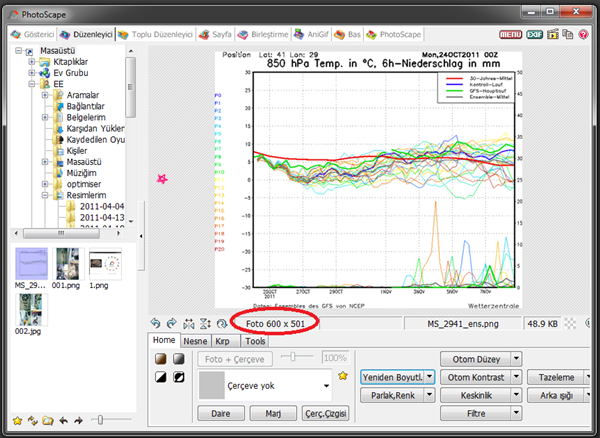Screen dimensions: 600x438
Task: Open the Çerçeve yok frame dropdown
Action: pos(327,384)
